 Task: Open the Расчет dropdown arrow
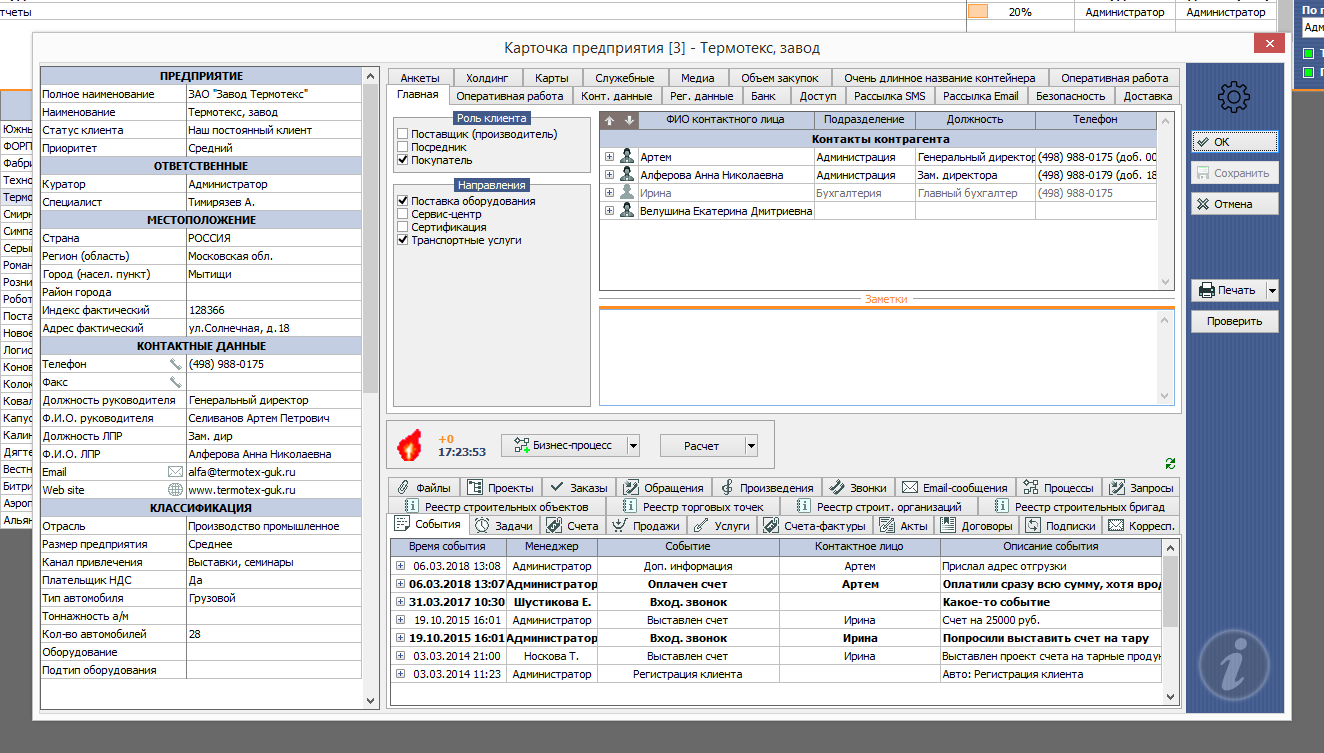751,446
